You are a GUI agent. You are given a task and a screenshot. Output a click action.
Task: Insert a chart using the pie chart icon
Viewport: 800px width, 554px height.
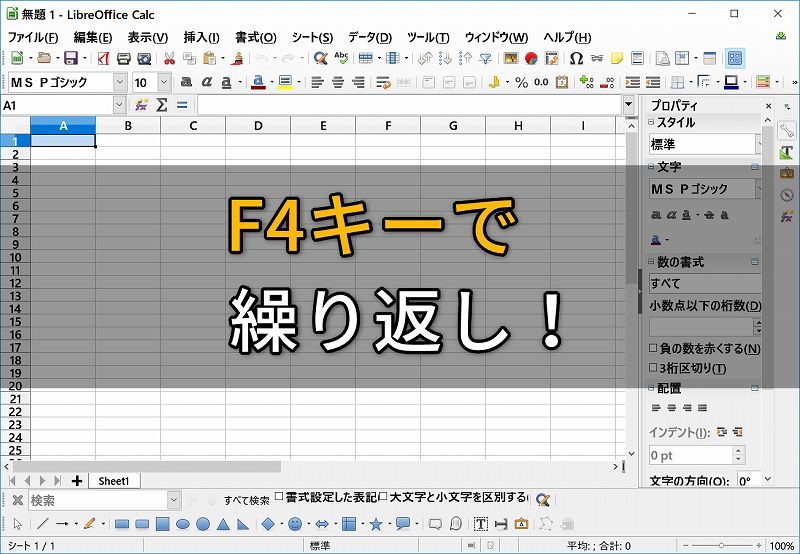click(531, 59)
